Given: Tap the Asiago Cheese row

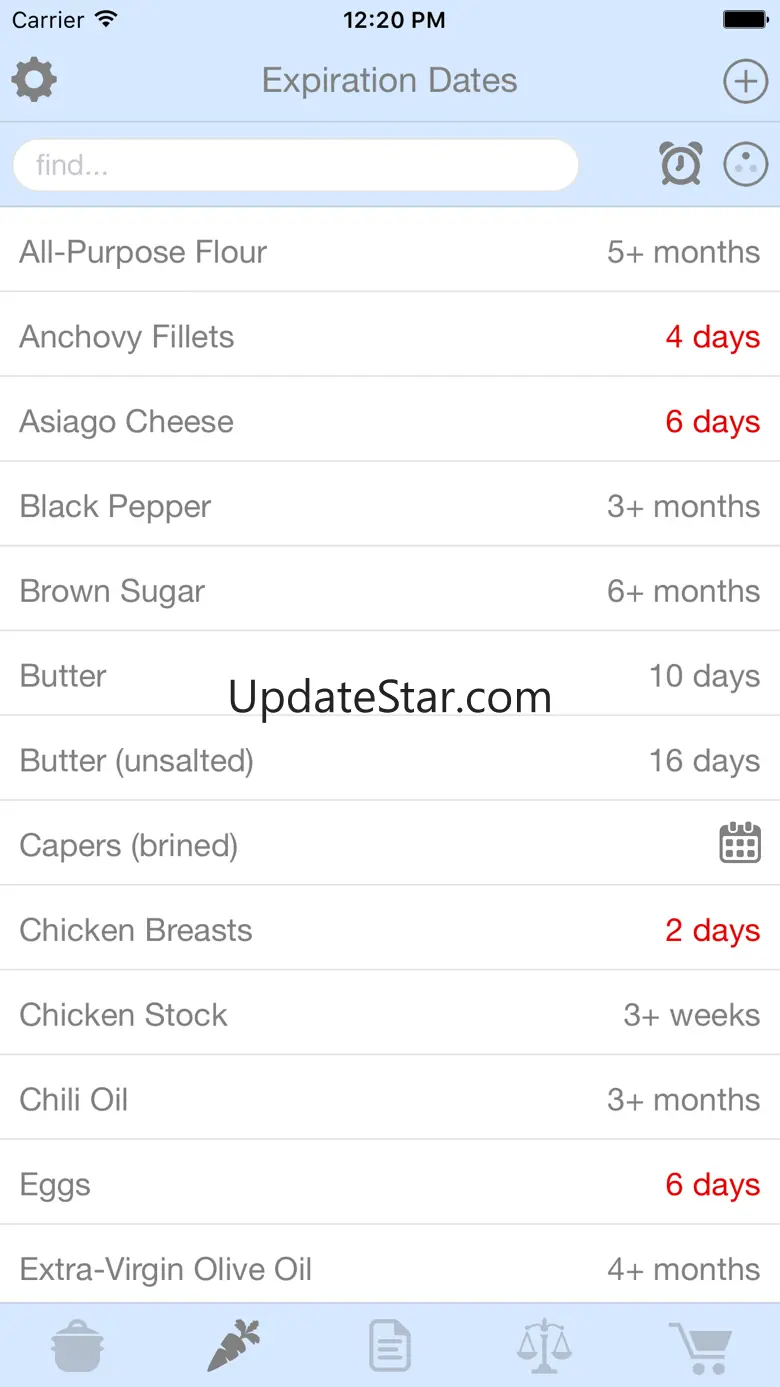Looking at the screenshot, I should pyautogui.click(x=389, y=422).
